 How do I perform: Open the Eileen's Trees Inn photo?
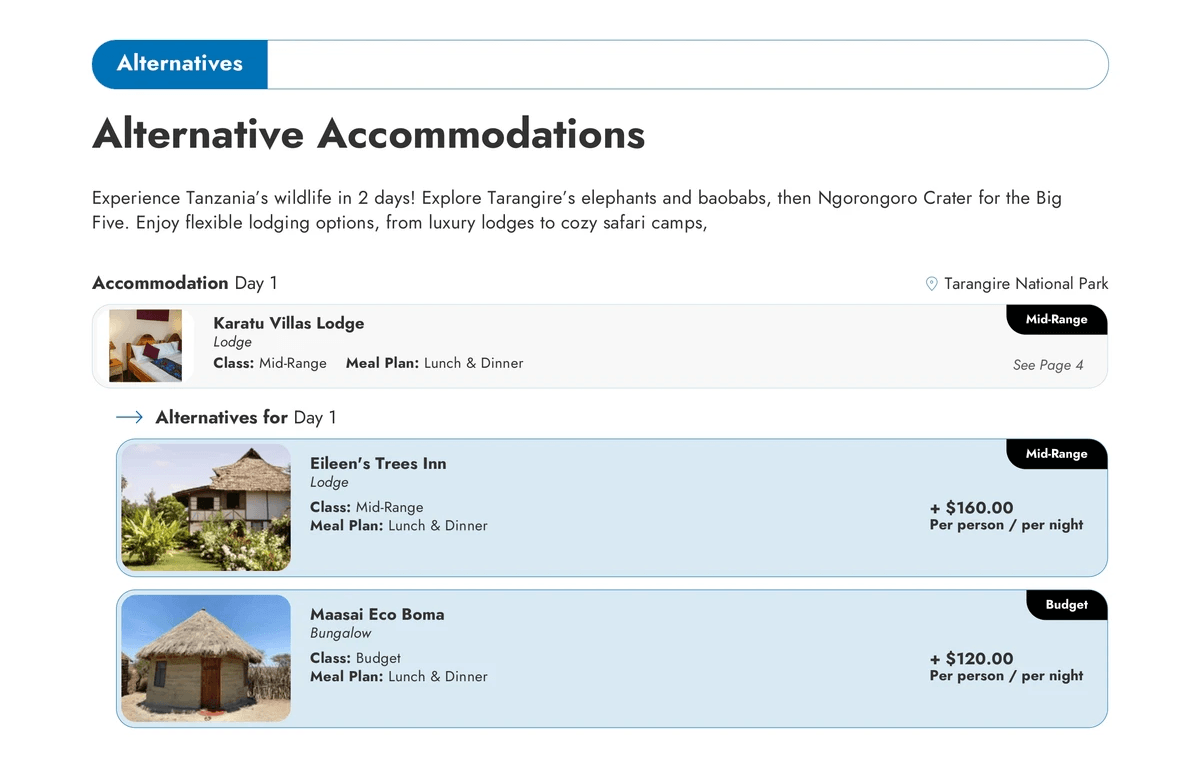tap(206, 508)
